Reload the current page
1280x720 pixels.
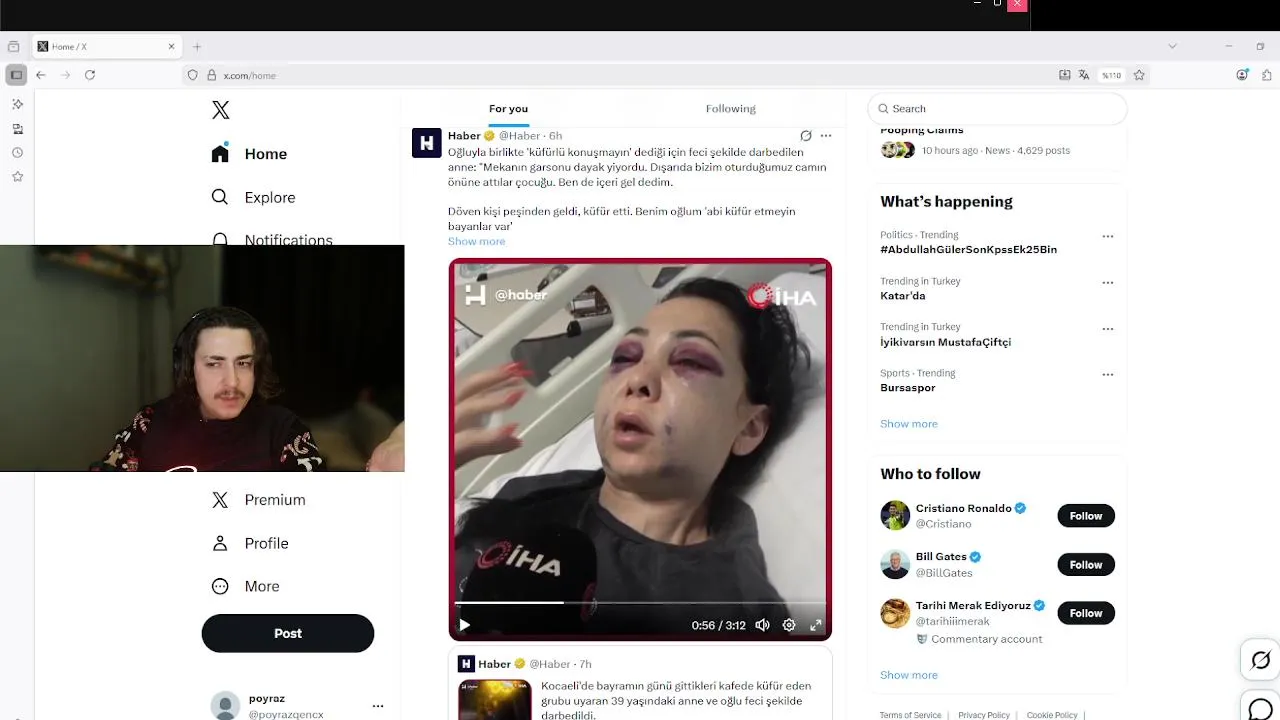(90, 75)
